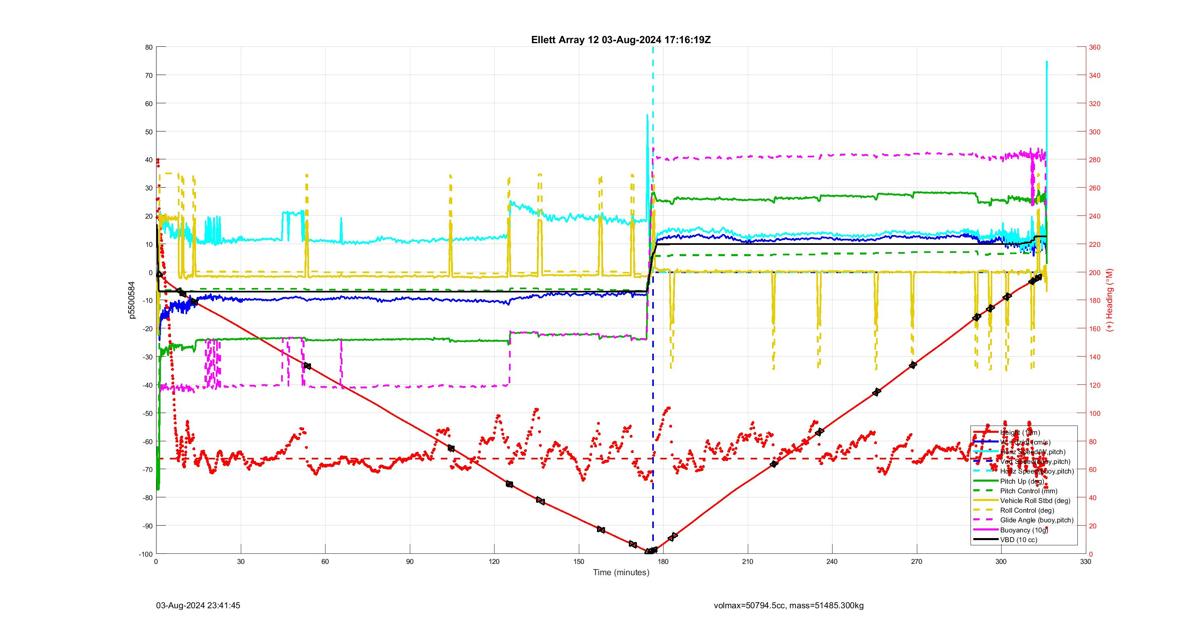Image resolution: width=1200 pixels, height=622 pixels.
Task: Click the "volmax=50794.5cc, mass=51485.300kg" footer text
Action: (788, 605)
